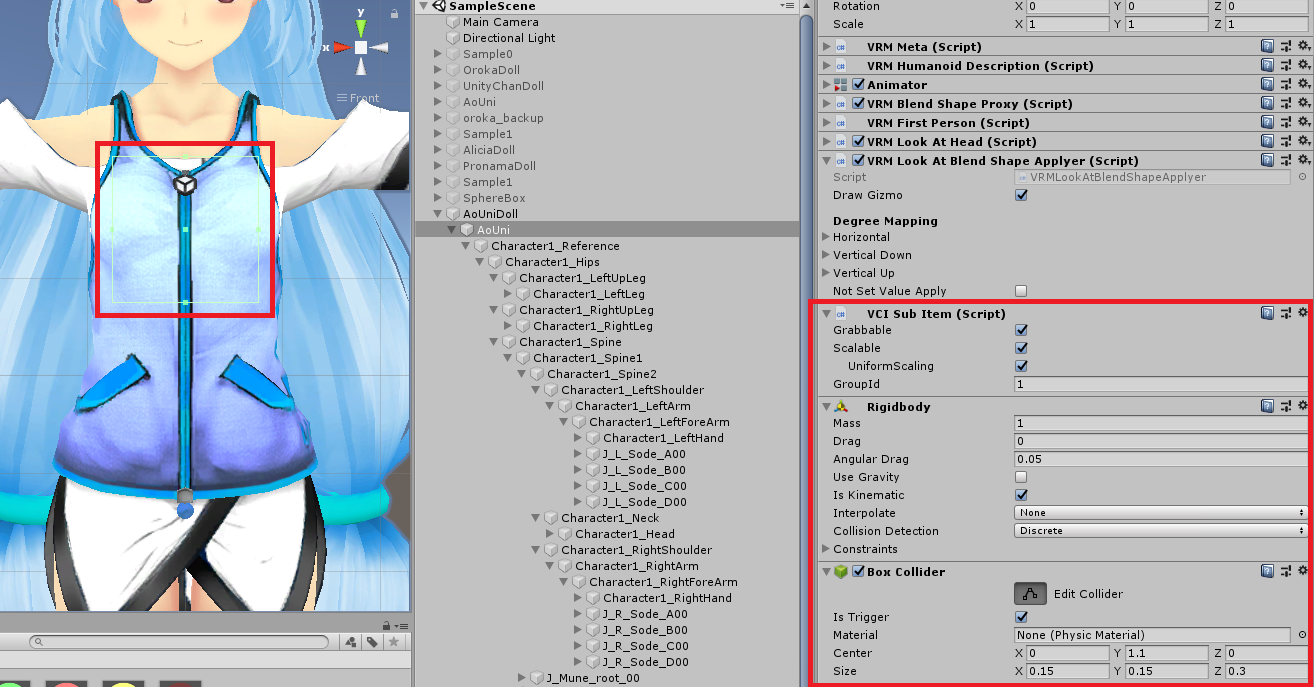1314x687 pixels.
Task: Open the physic material object picker
Action: tap(1303, 635)
